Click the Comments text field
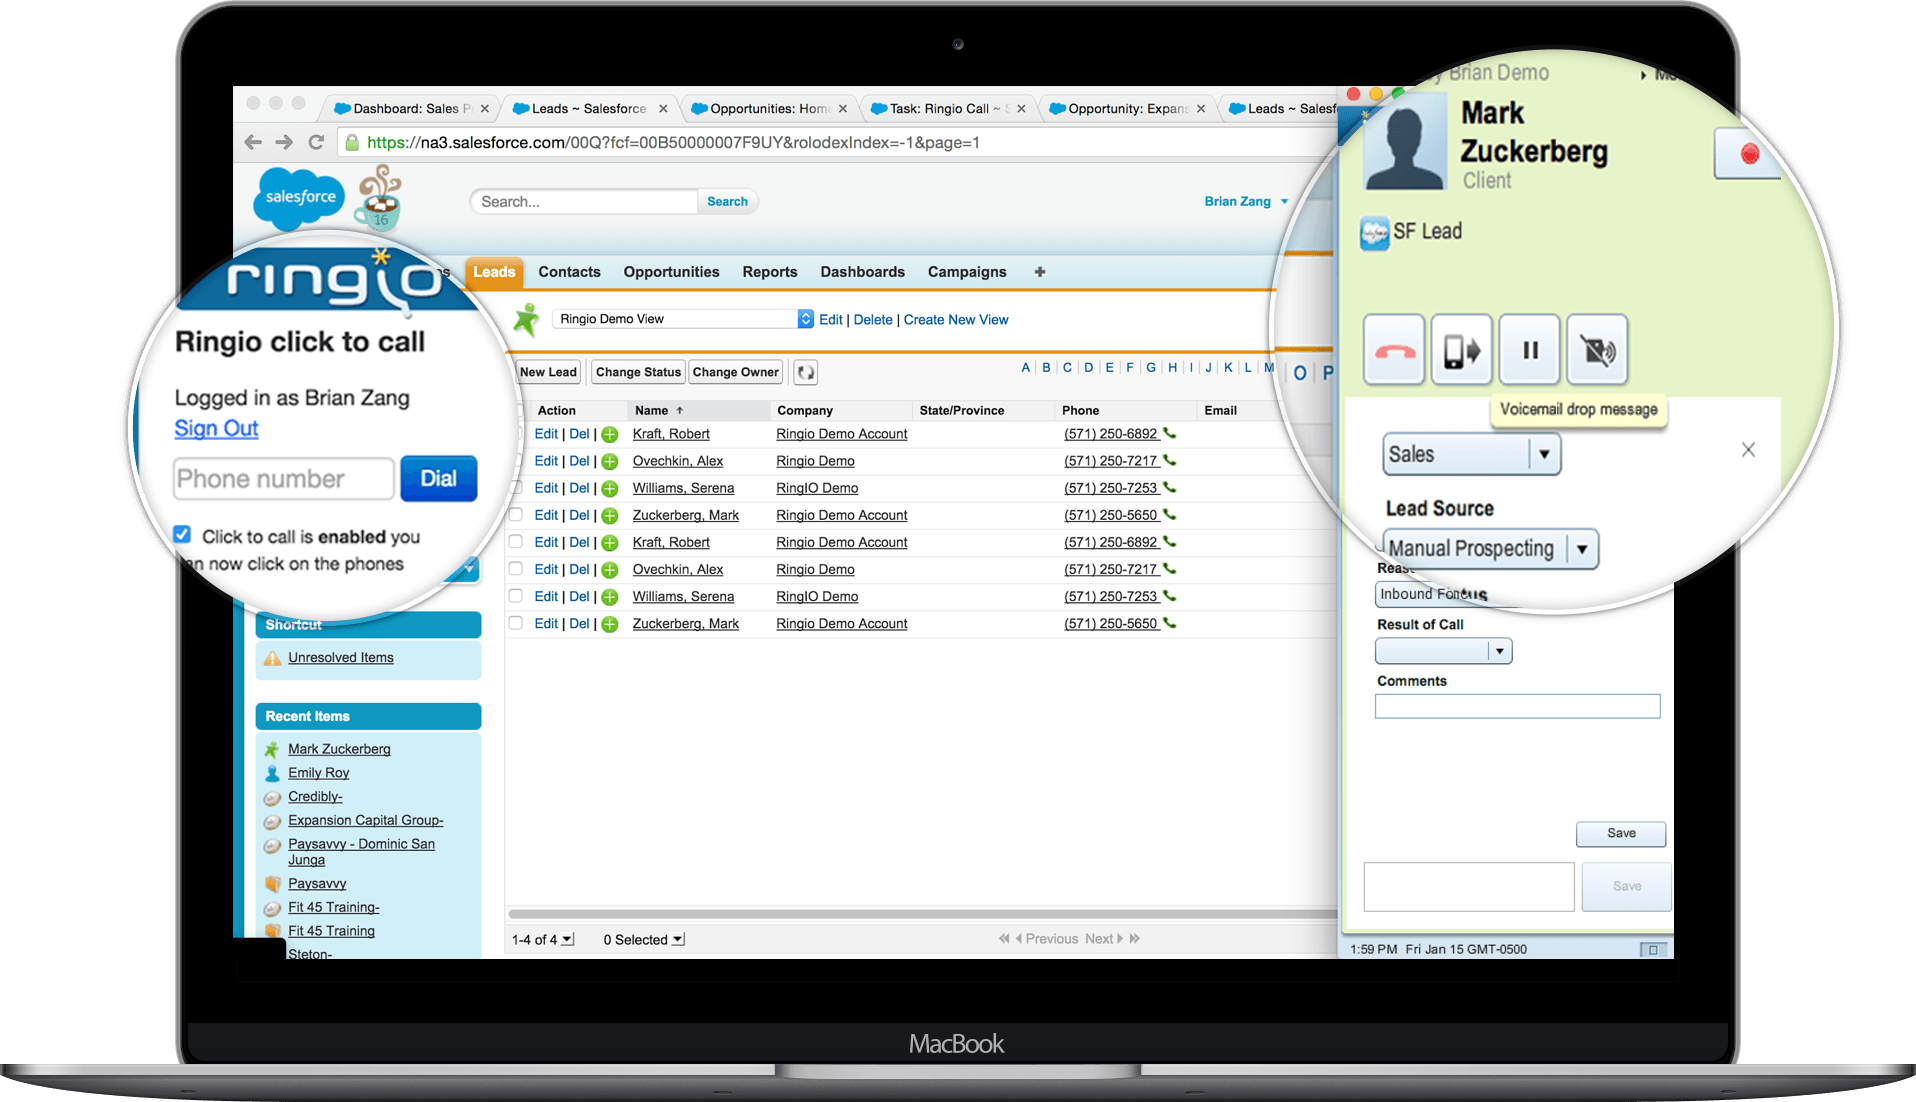Image resolution: width=1916 pixels, height=1102 pixels. 1517,706
